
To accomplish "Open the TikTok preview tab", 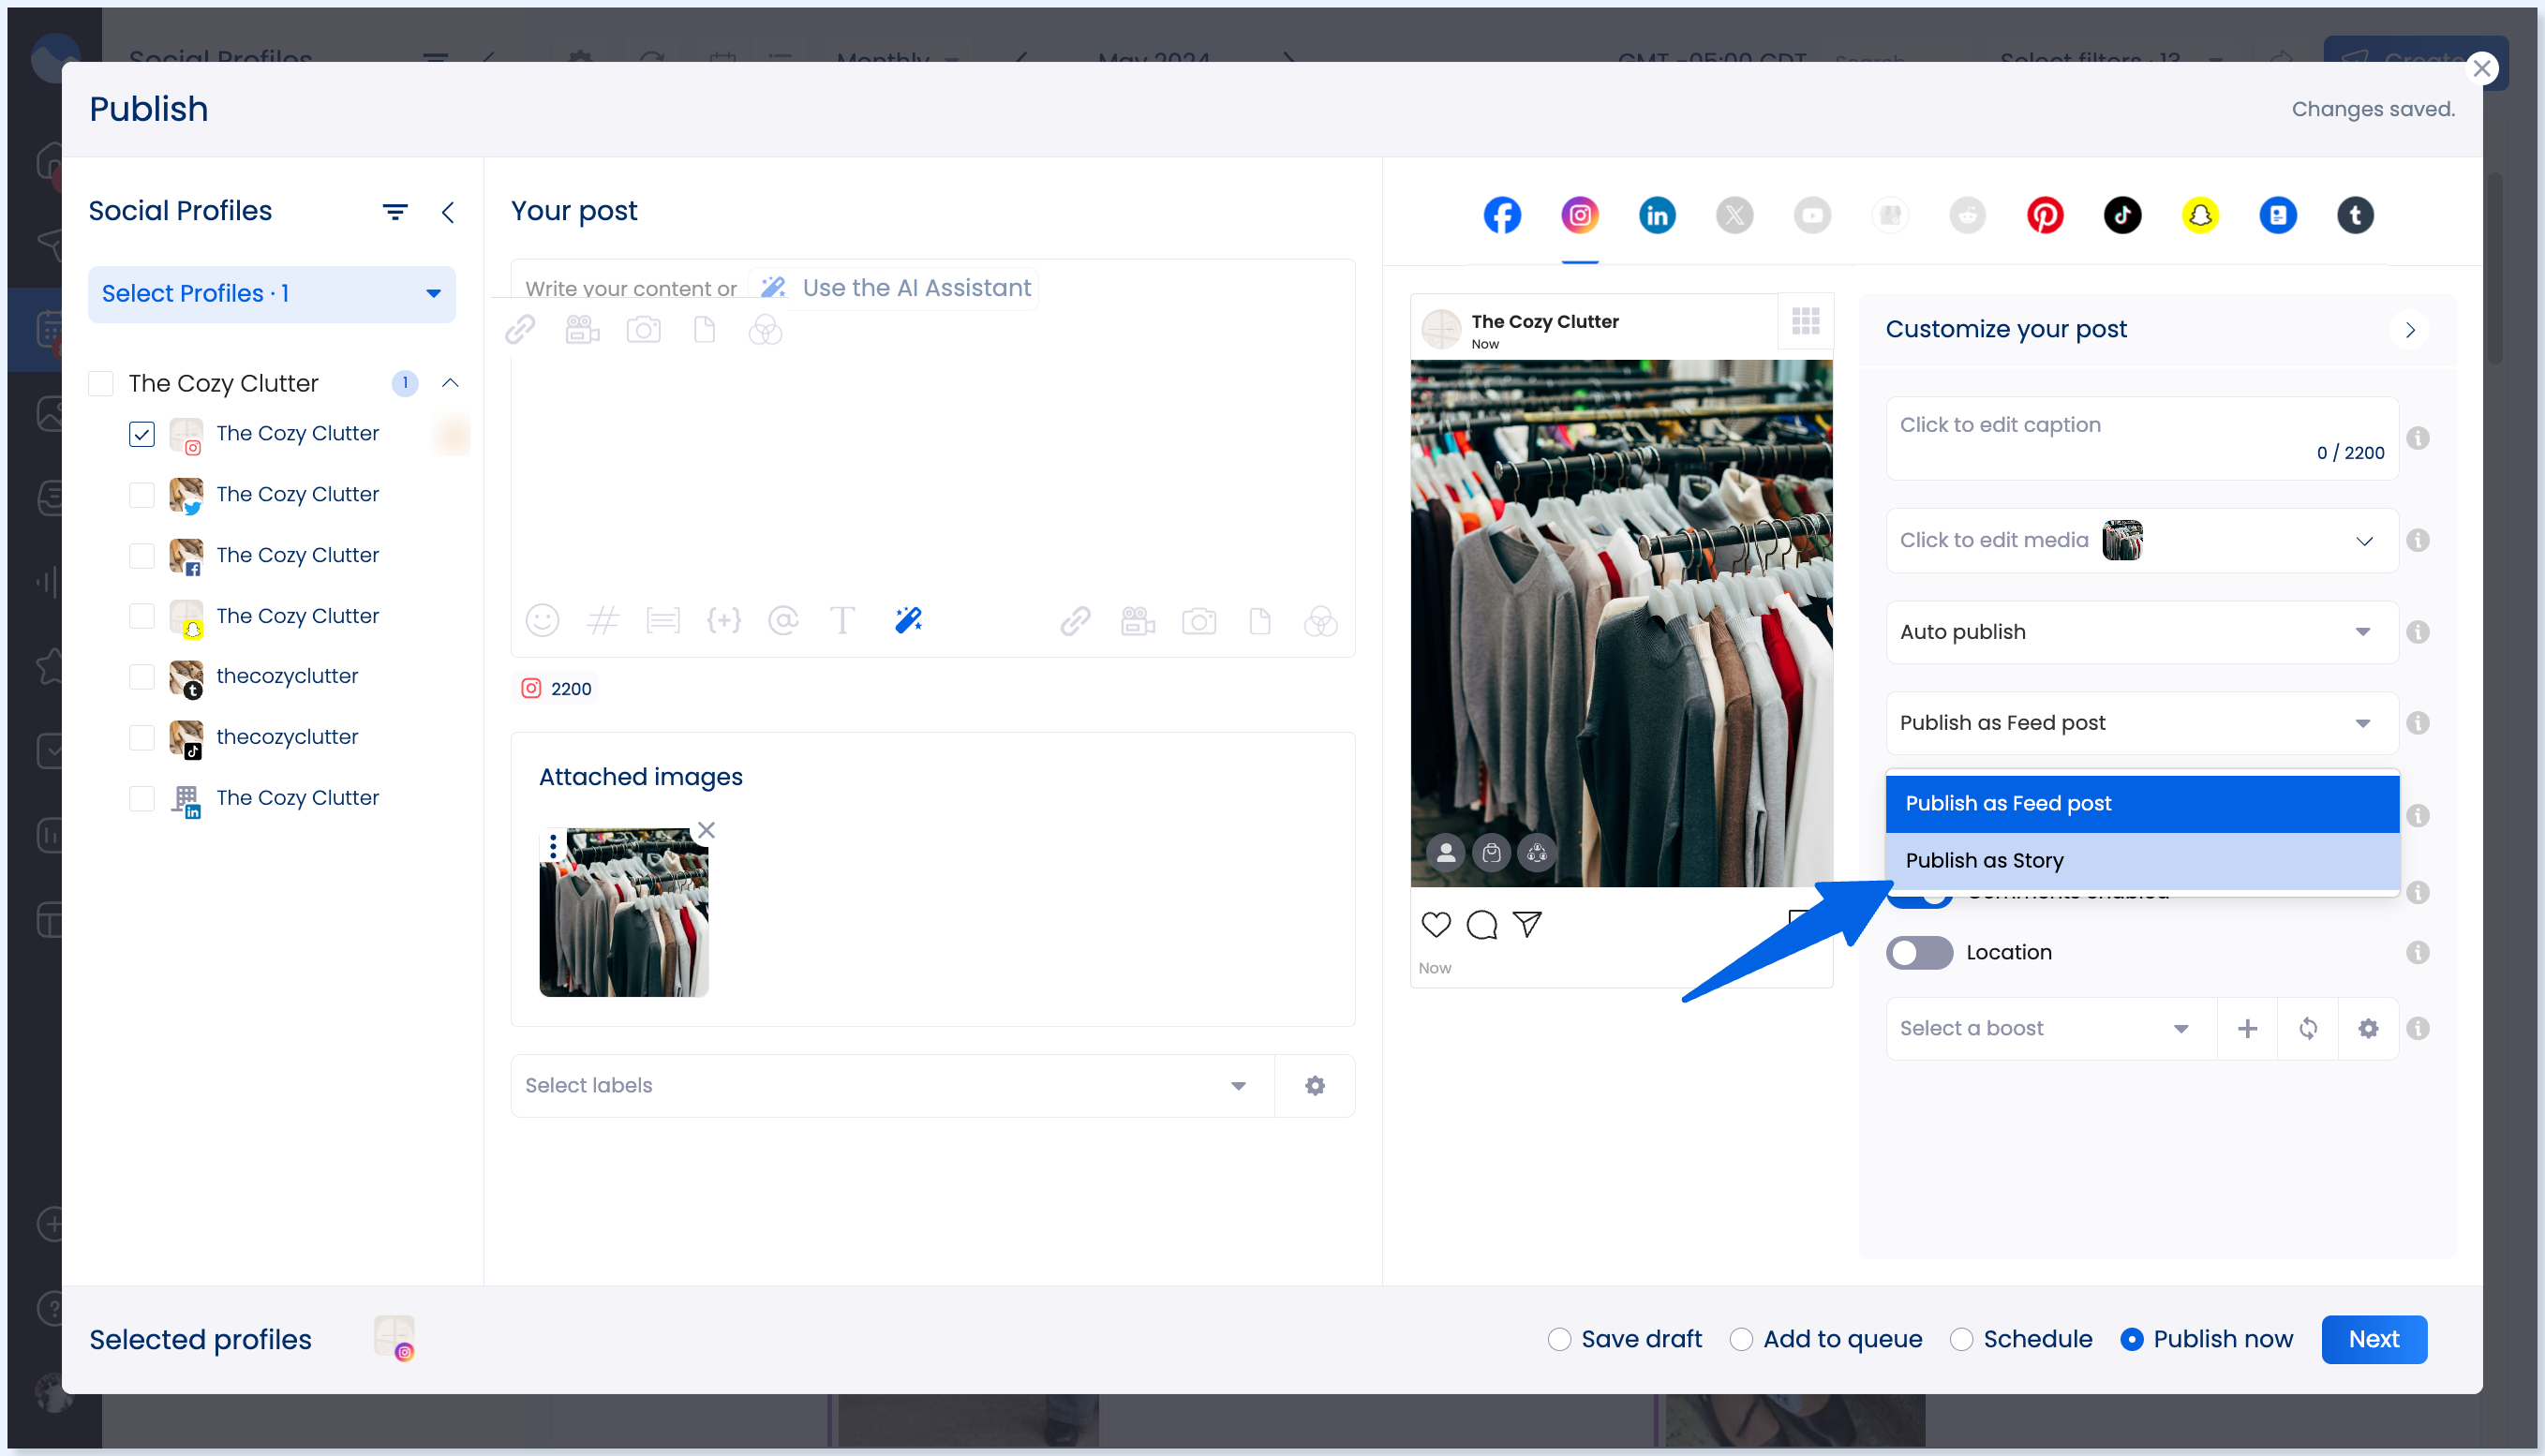I will [2122, 215].
